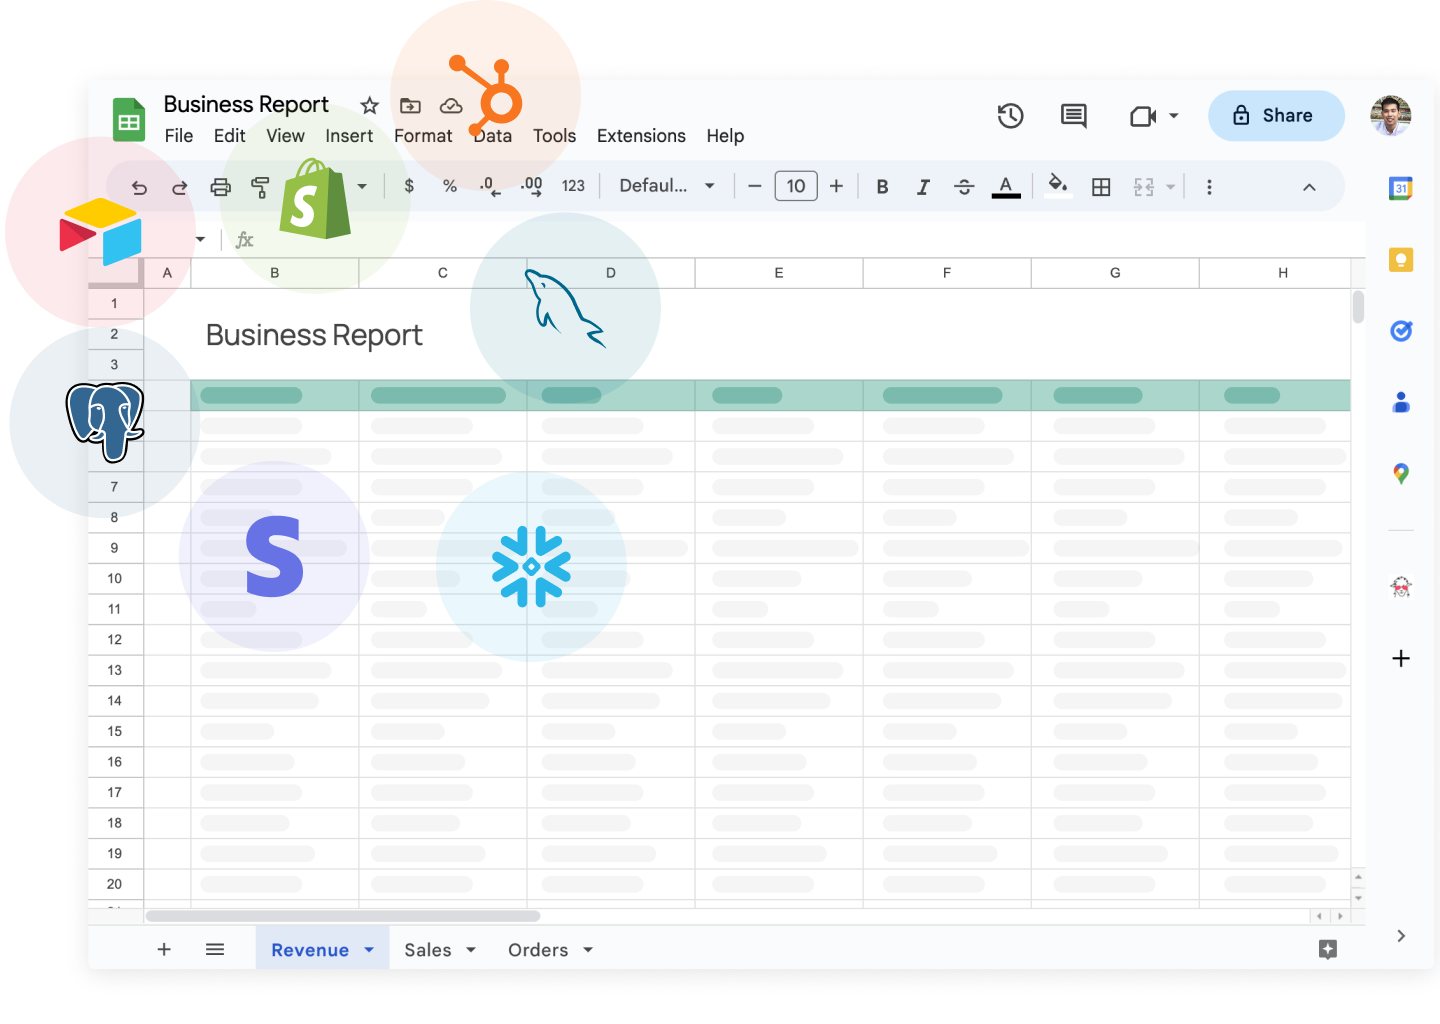This screenshot has height=1024, width=1440.
Task: Open version history clock icon
Action: pos(1010,116)
